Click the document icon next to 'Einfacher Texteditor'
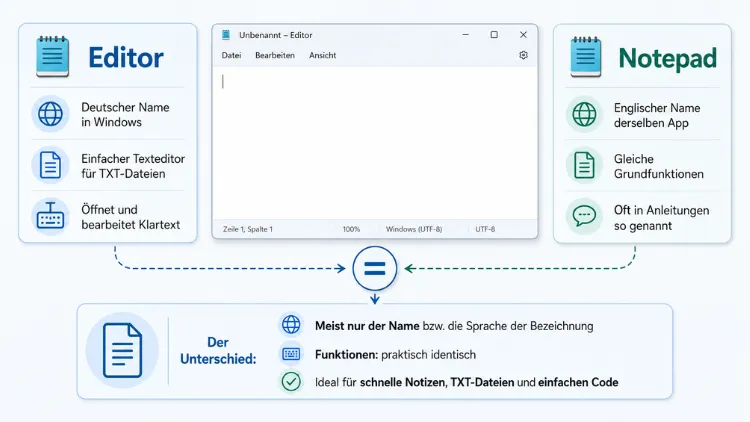750x422 pixels. click(50, 165)
